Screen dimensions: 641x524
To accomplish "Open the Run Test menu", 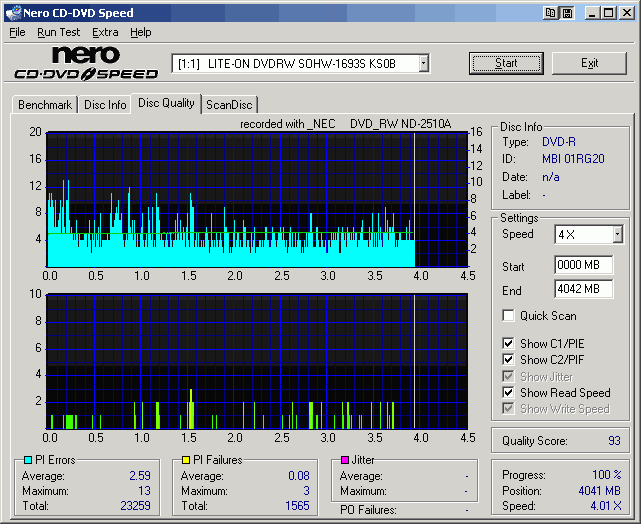I will [x=59, y=32].
